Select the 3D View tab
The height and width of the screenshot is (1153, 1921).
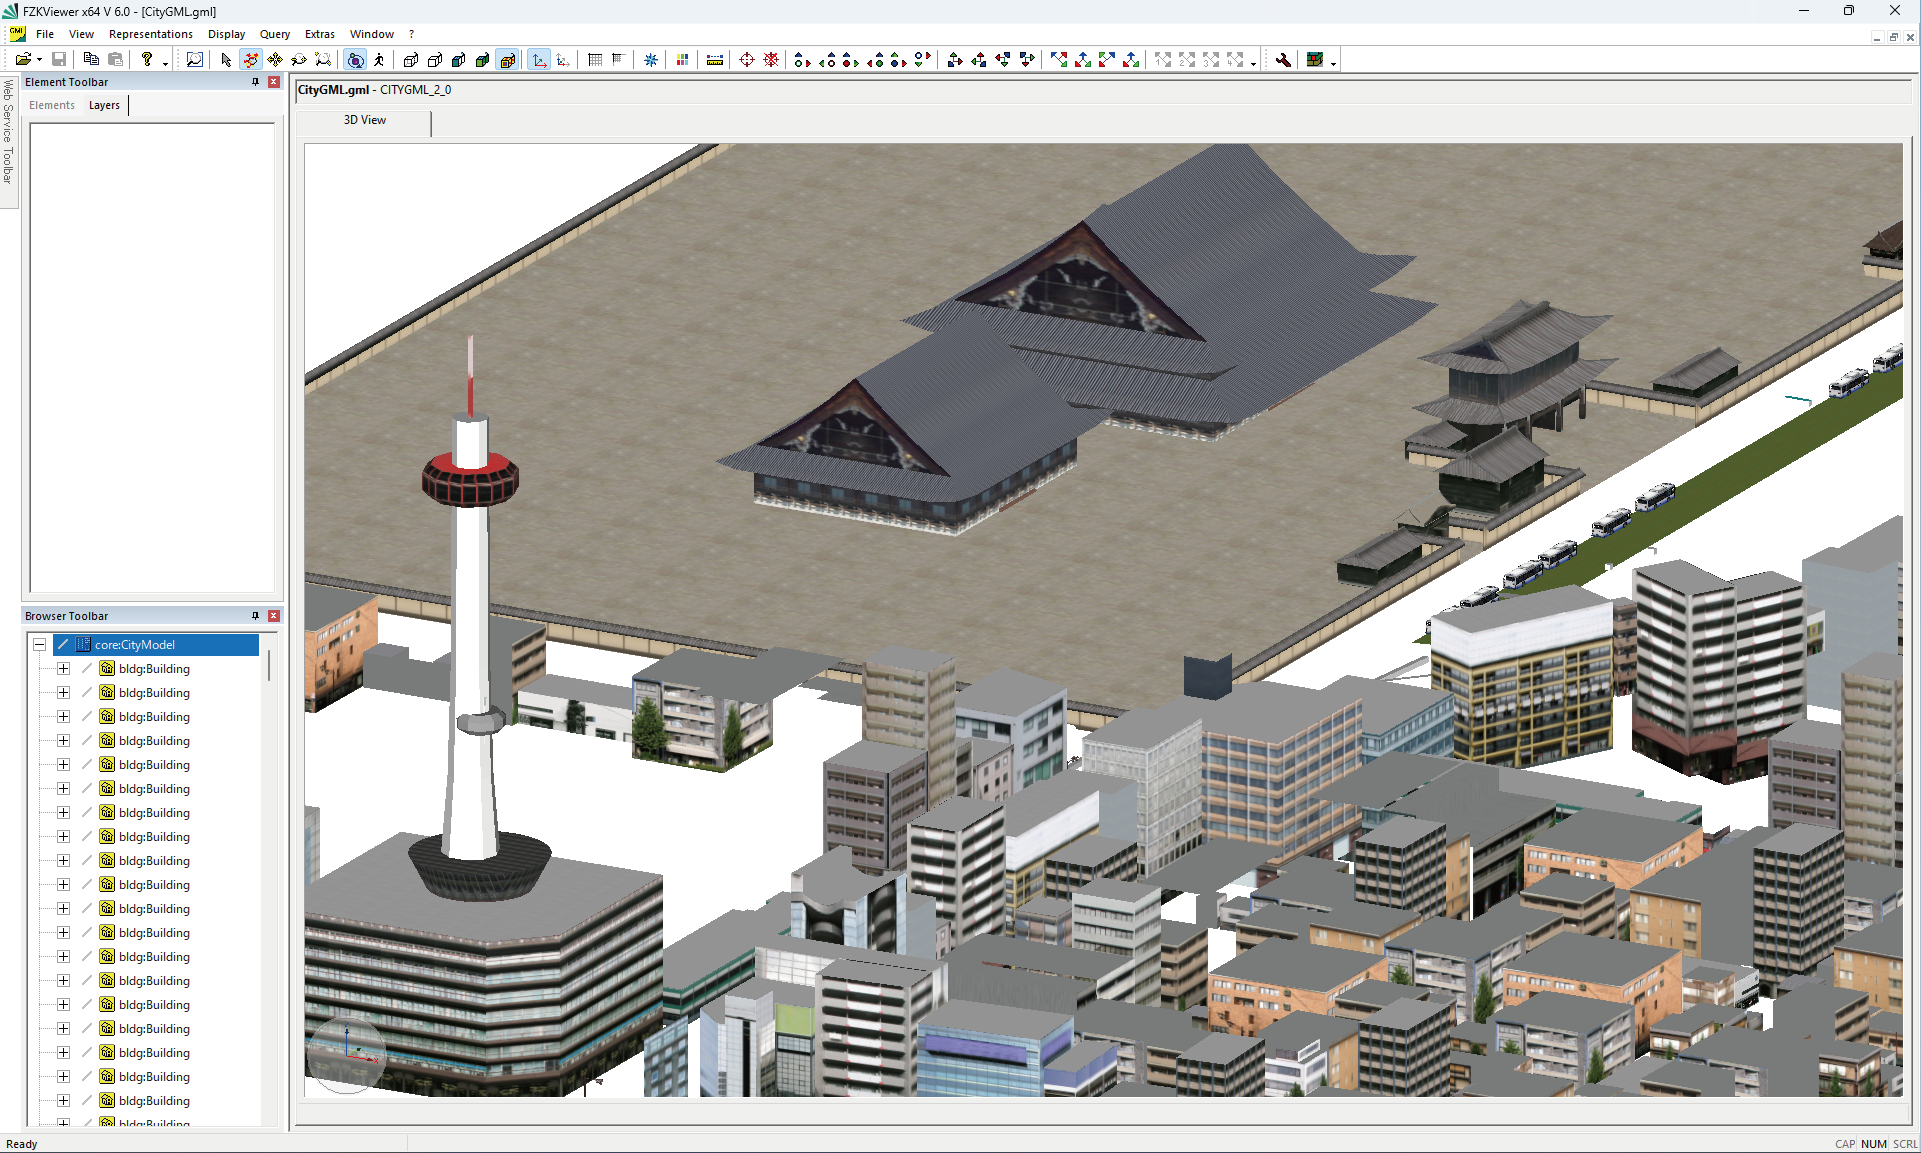tap(364, 120)
